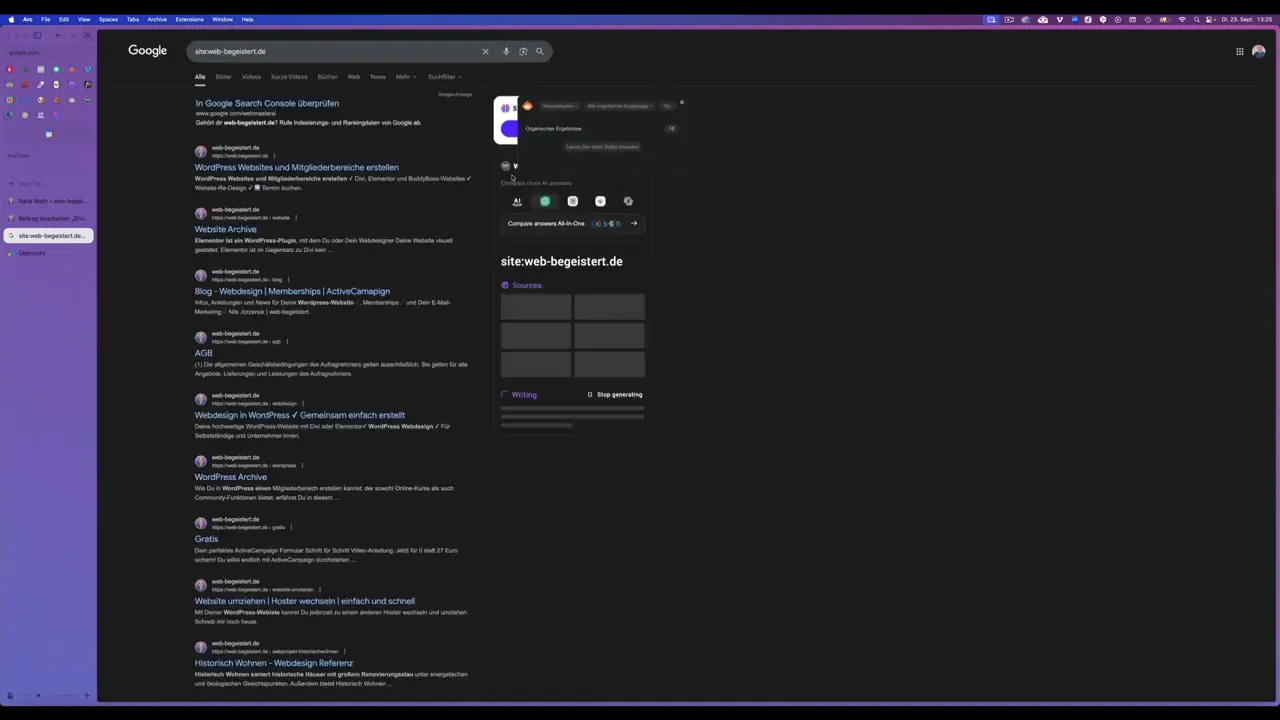Open options menu for AGB result
The width and height of the screenshot is (1280, 720).
[287, 342]
